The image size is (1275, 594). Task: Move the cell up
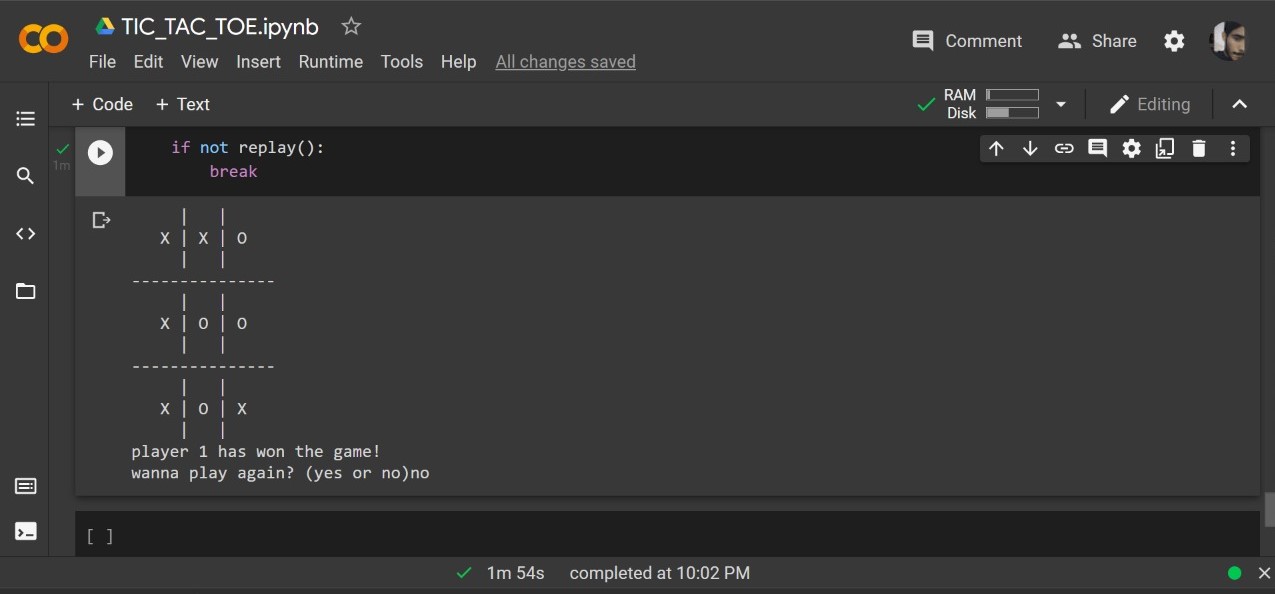996,147
